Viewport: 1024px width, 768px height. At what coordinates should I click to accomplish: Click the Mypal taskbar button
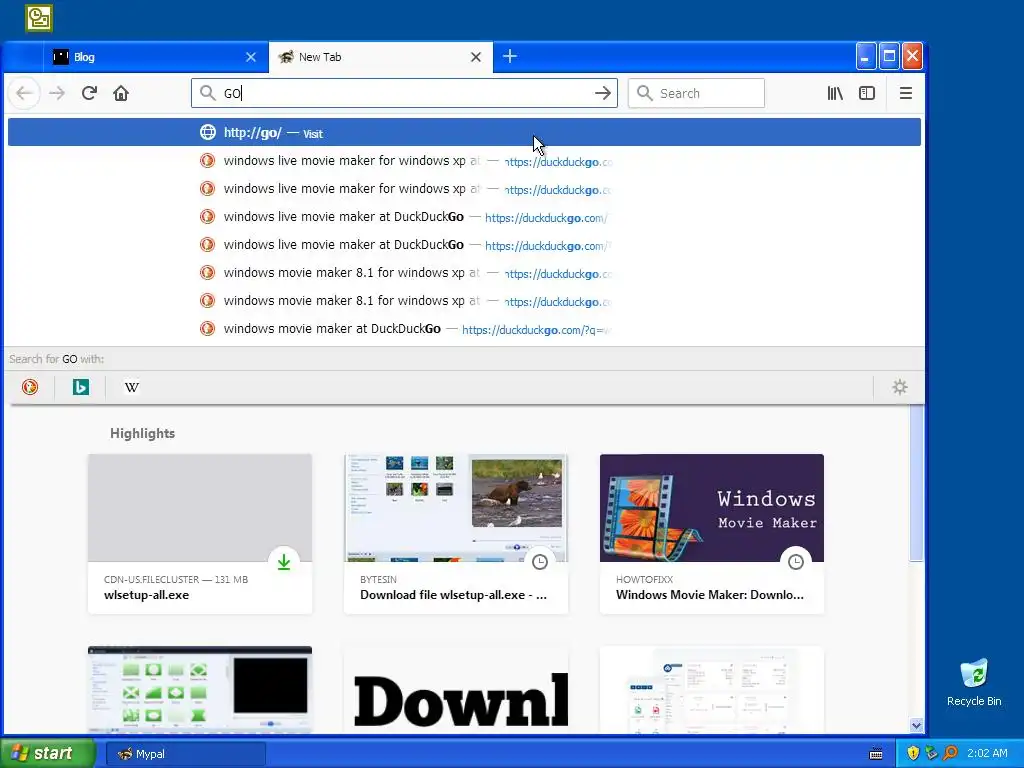[x=186, y=754]
